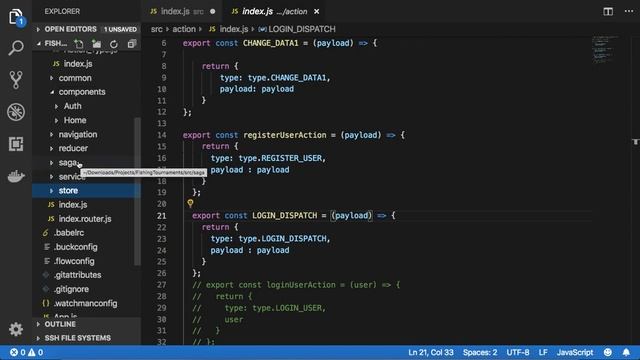Screen dimensions: 640x360
Task: Click the lightbulb quick-fix icon on line 20
Action: (x=190, y=203)
